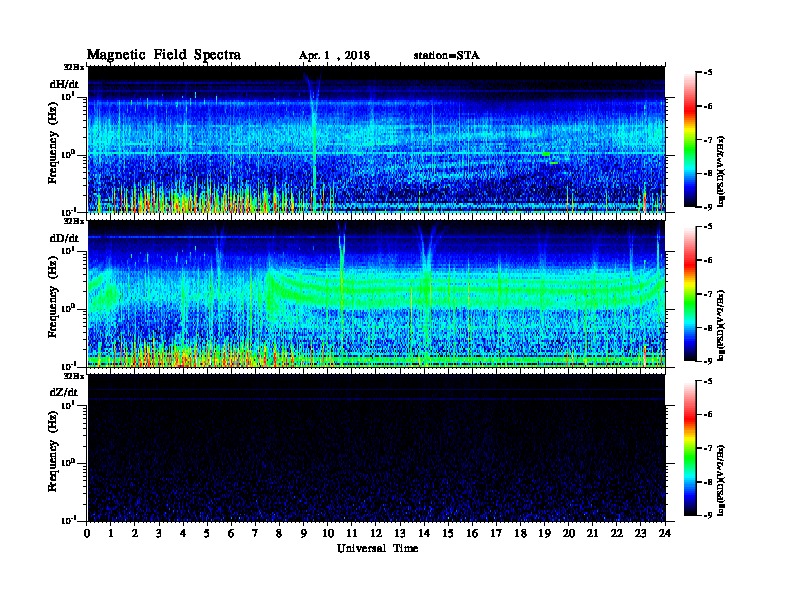Click hour tick label 6 on time axis
Screen dimensions: 792x612
point(231,533)
